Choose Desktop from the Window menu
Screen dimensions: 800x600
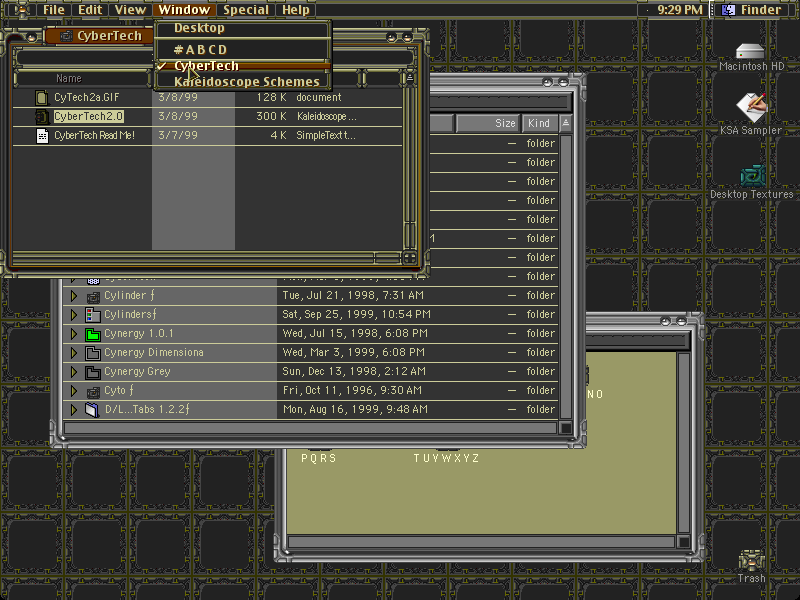[x=243, y=28]
